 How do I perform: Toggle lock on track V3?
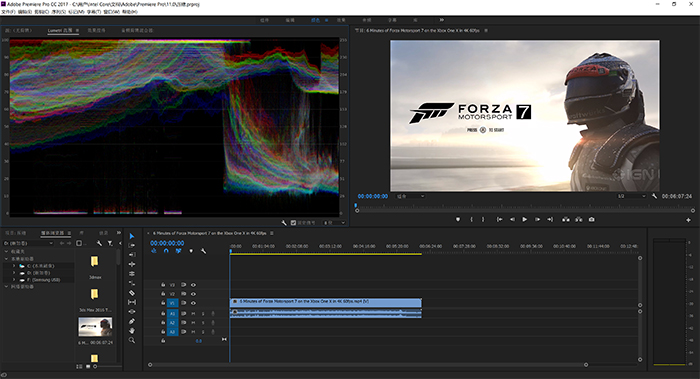click(163, 285)
